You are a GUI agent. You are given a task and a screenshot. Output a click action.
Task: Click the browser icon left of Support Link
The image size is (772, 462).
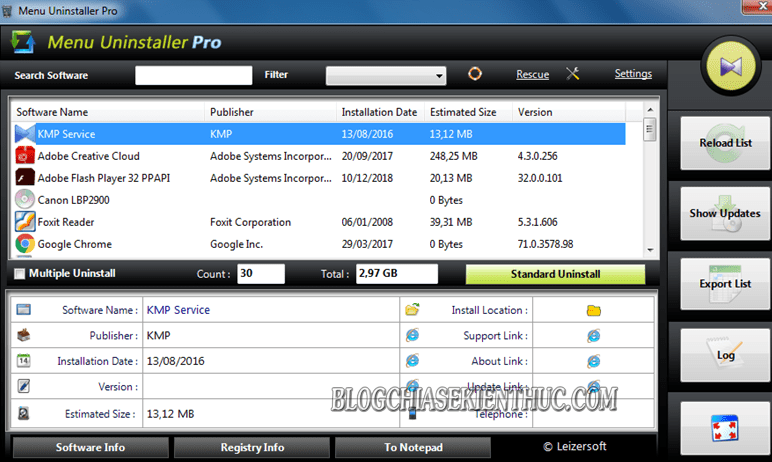click(412, 335)
